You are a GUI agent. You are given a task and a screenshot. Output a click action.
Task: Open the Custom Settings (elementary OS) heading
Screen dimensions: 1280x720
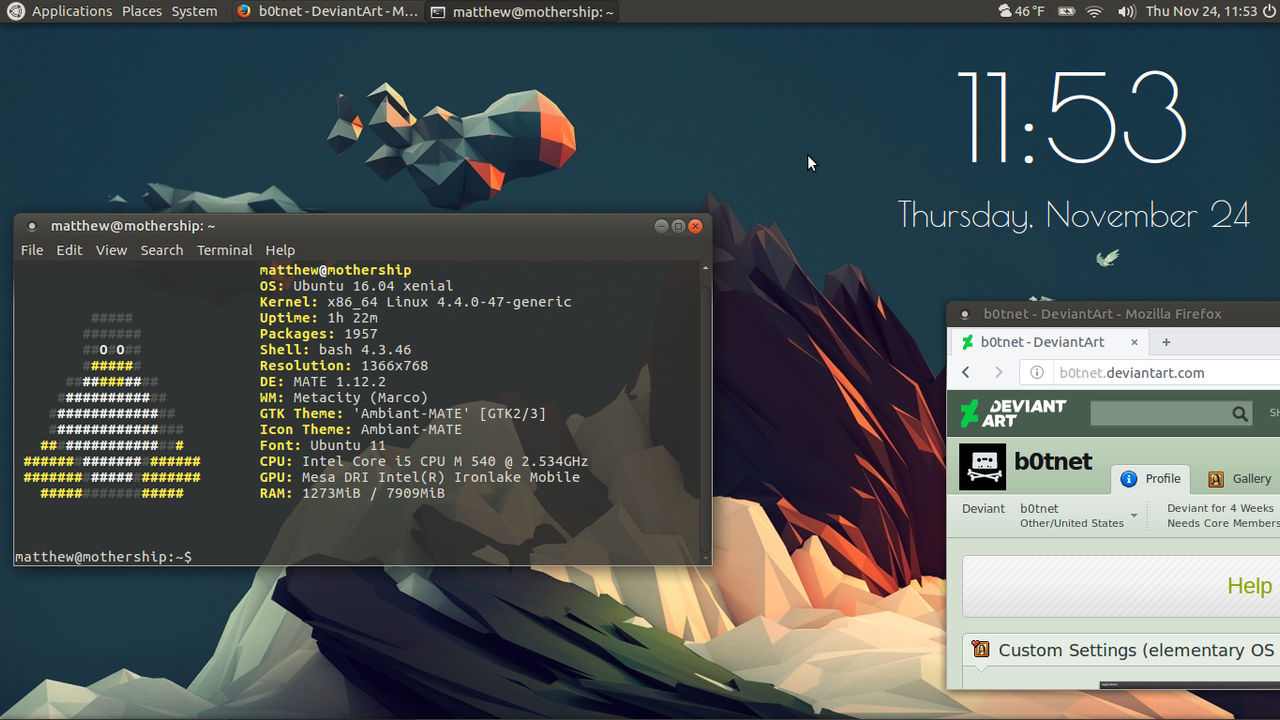point(1136,650)
